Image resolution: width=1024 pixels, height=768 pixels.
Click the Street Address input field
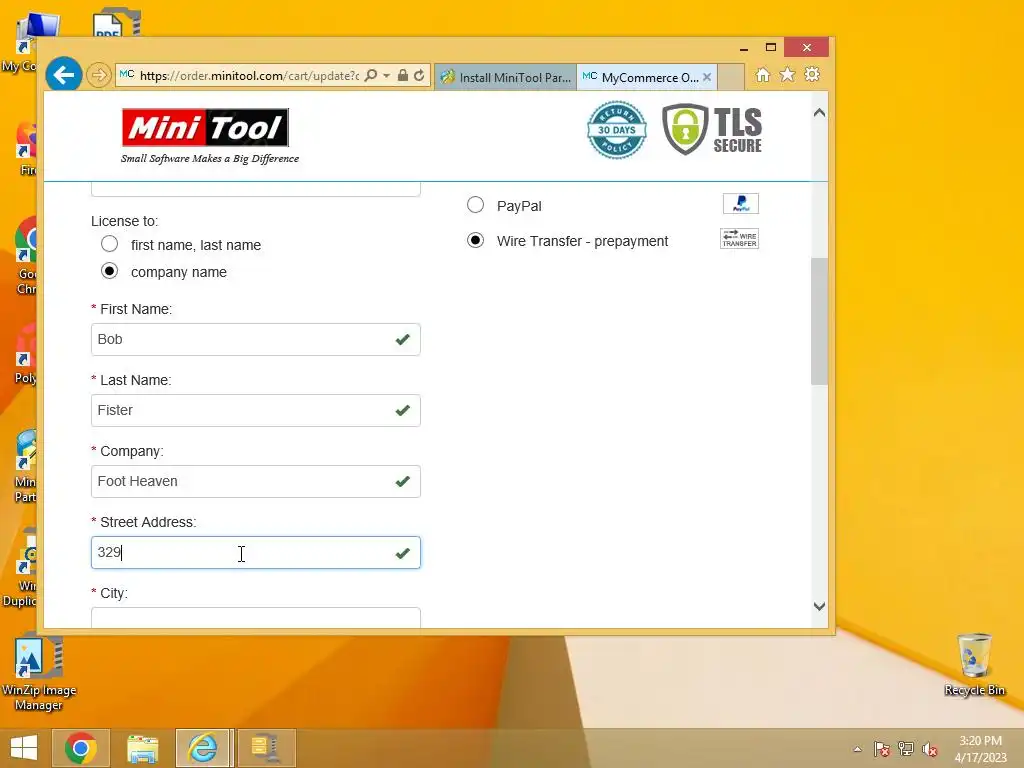(x=255, y=552)
